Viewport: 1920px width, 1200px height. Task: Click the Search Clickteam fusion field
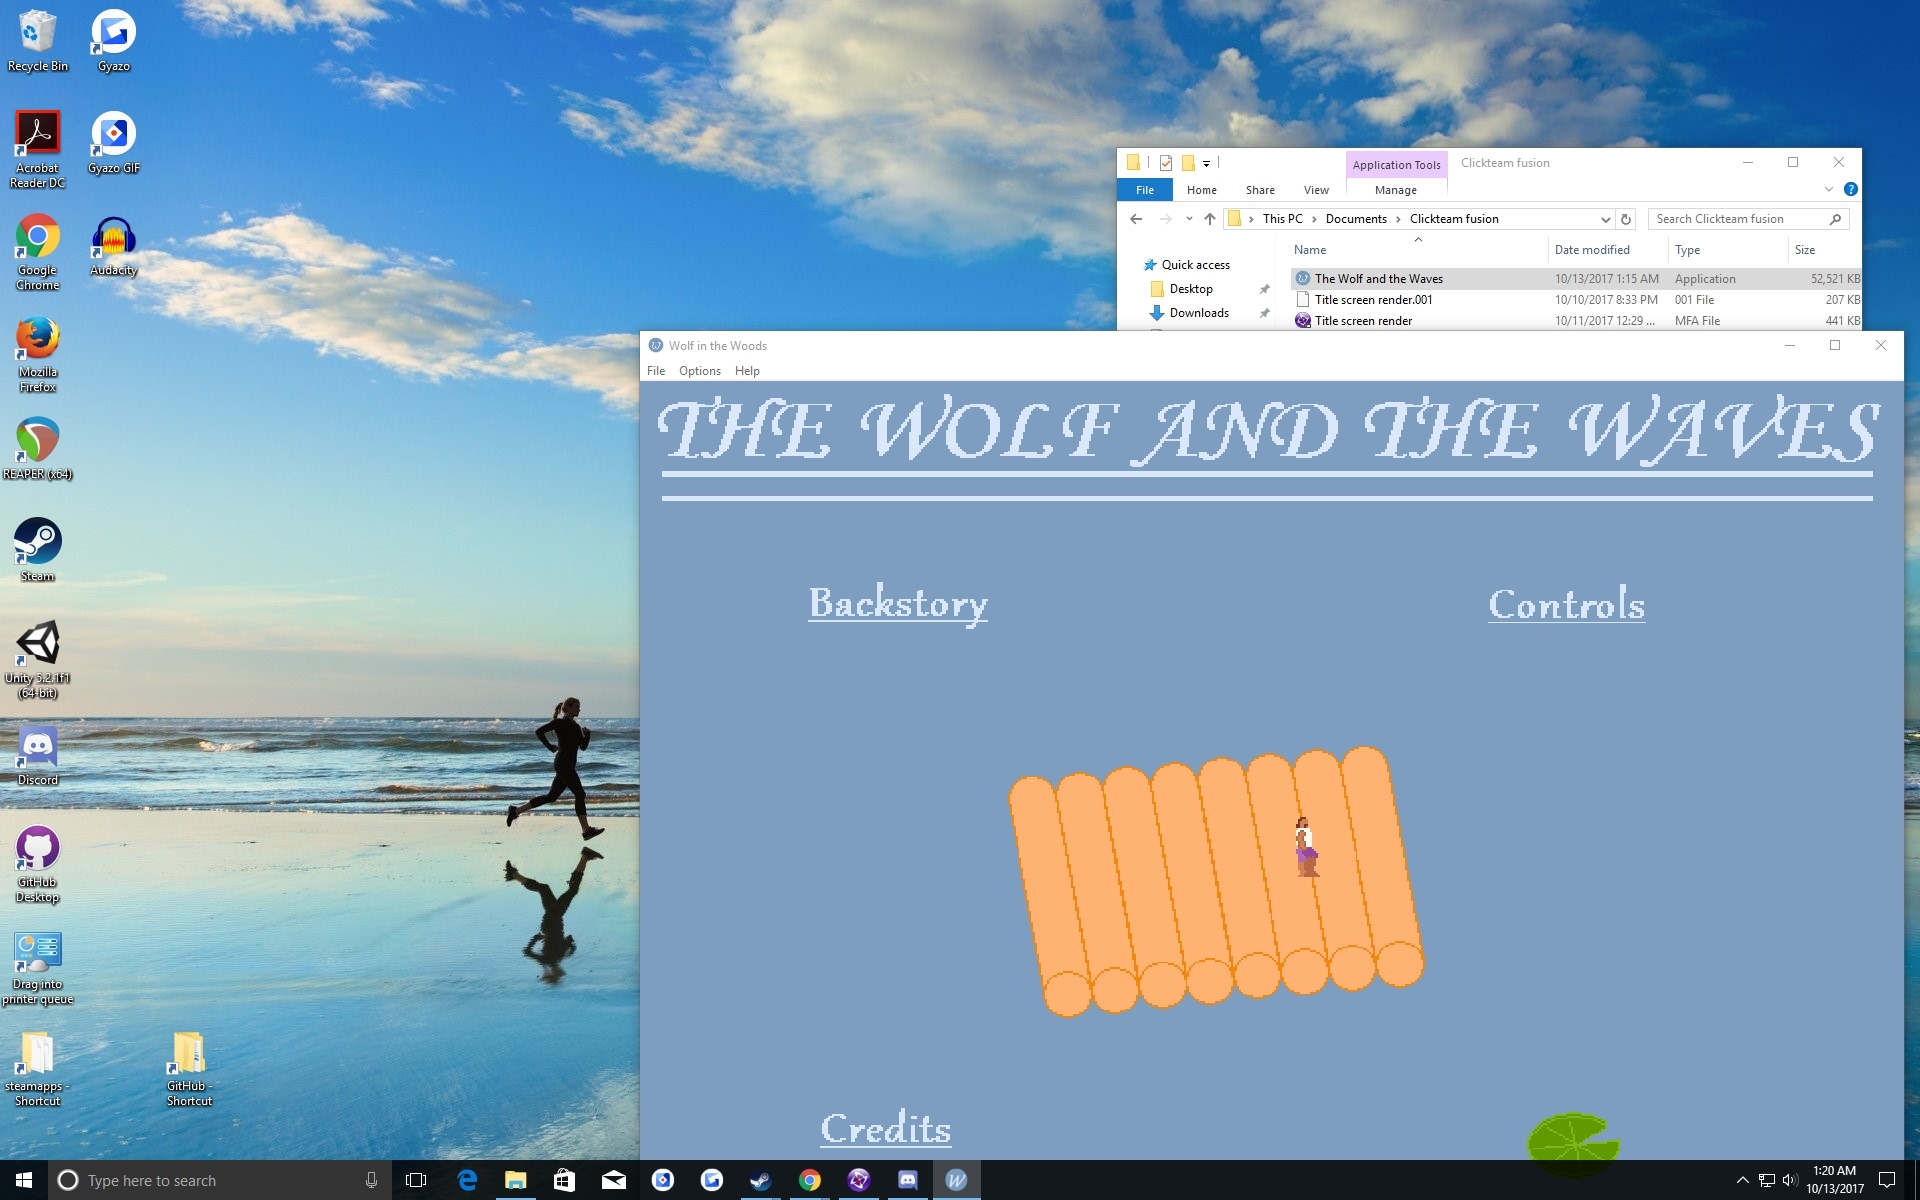pyautogui.click(x=1738, y=219)
